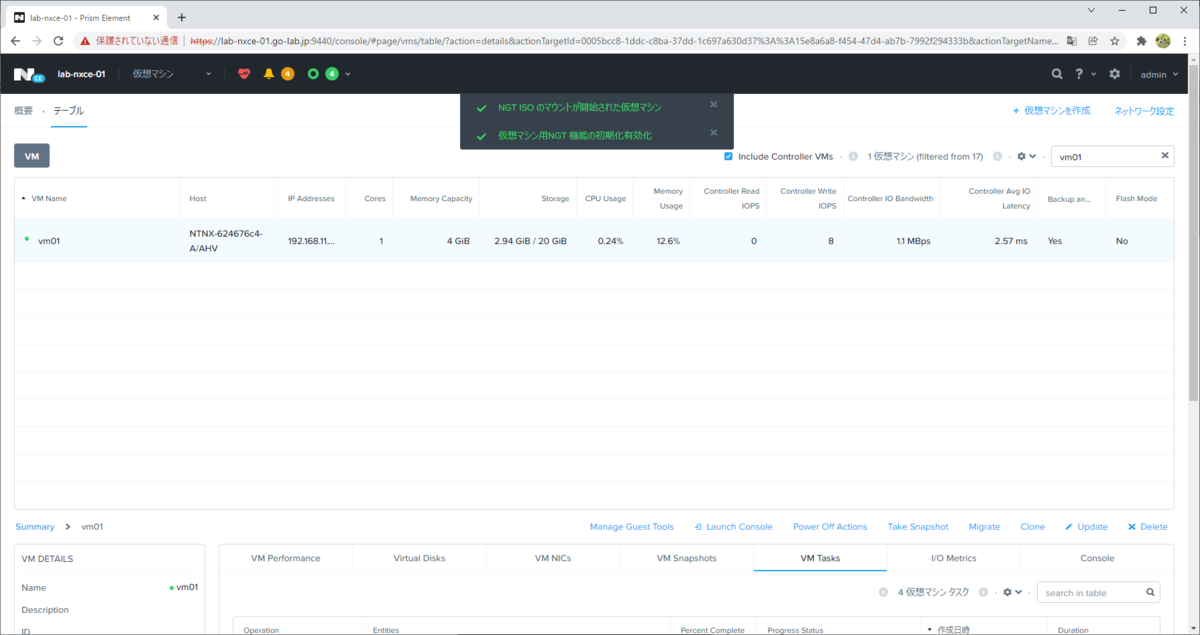This screenshot has width=1200, height=635.
Task: Bookmark this page with the star icon
Action: point(1114,41)
